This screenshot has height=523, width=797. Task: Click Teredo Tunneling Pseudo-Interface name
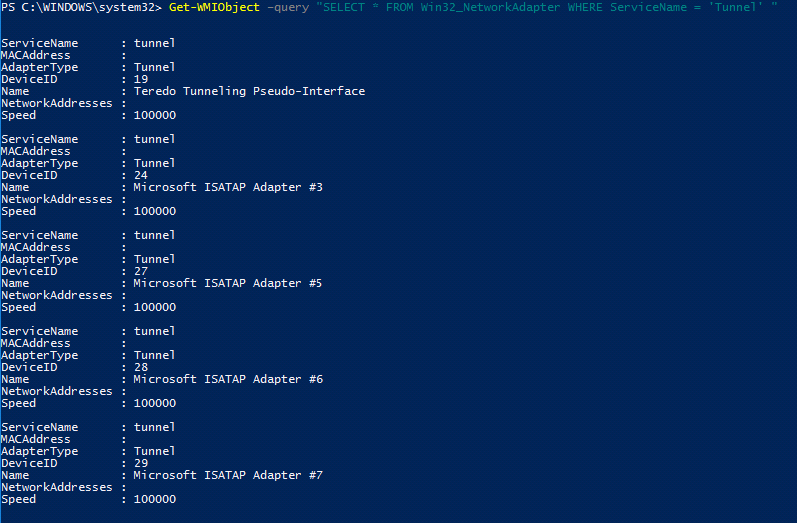249,91
